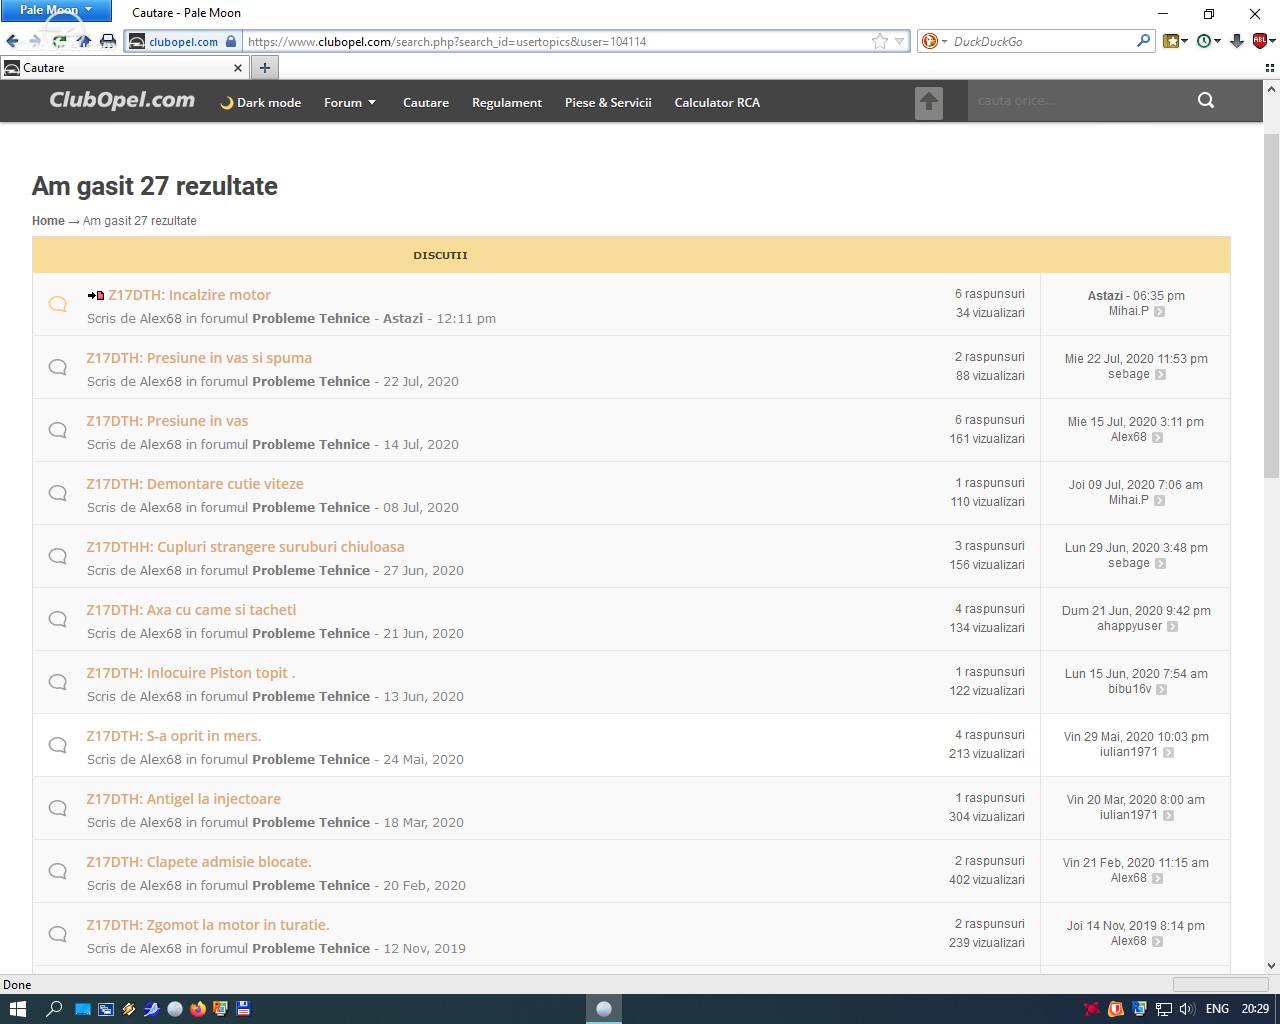Click the 20:29 taskbar clock

pyautogui.click(x=1255, y=1009)
